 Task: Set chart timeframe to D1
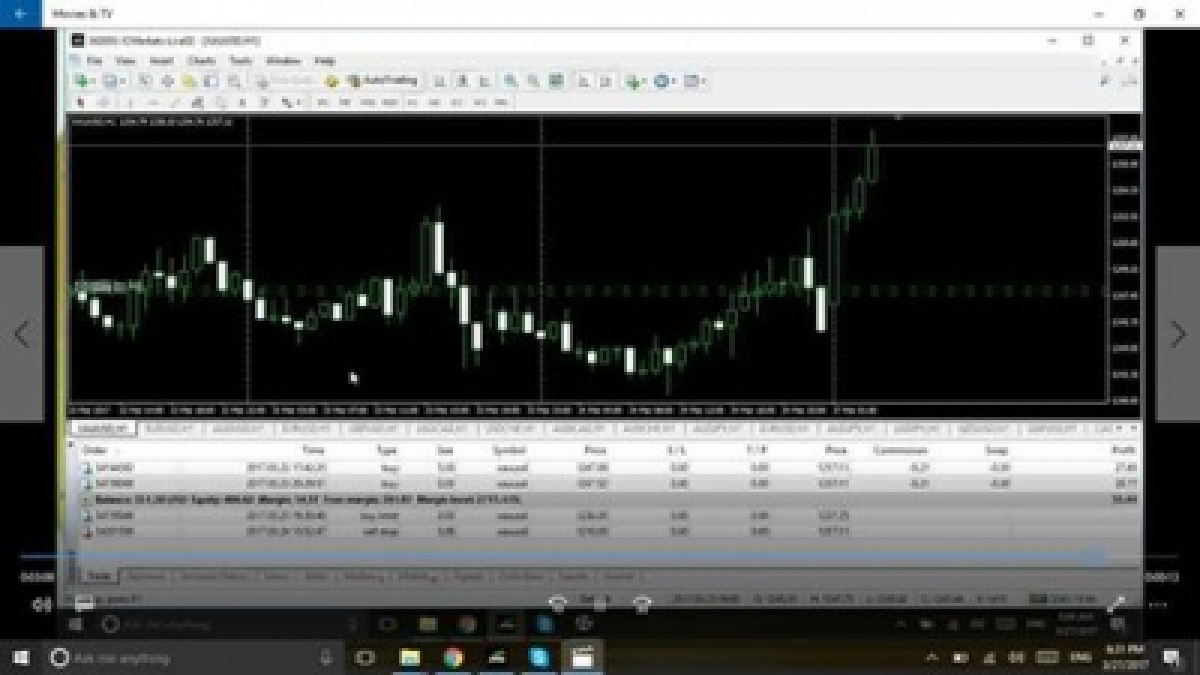click(x=457, y=102)
